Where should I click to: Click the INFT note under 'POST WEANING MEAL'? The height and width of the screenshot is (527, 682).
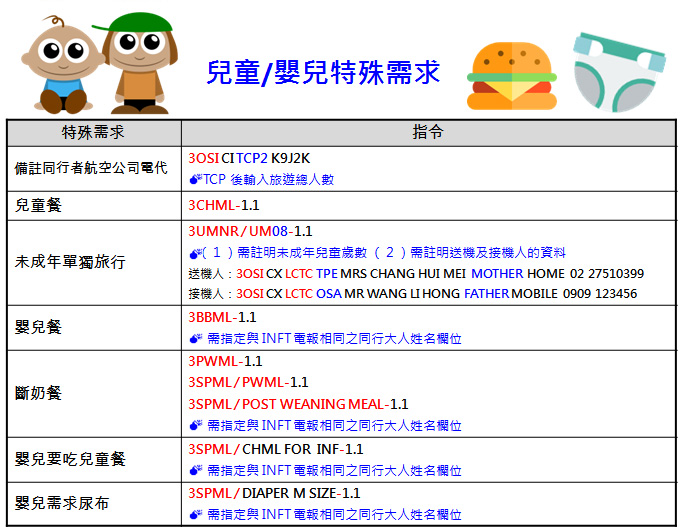click(334, 425)
